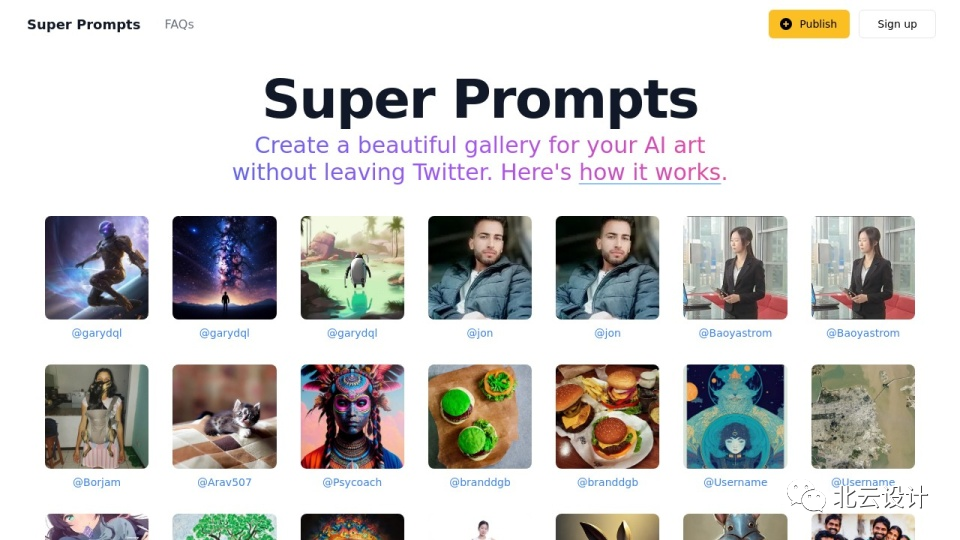Go to the Super Prompts home logo
Viewport: 960px width, 540px height.
tap(84, 24)
